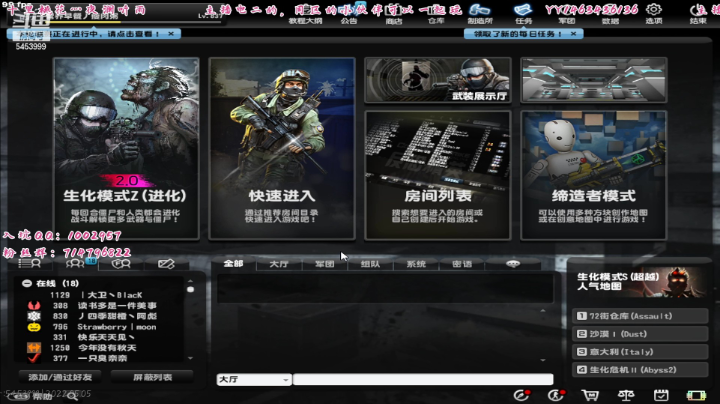
Task: Collapse the 在线 (18) friends group
Action: pyautogui.click(x=27, y=283)
